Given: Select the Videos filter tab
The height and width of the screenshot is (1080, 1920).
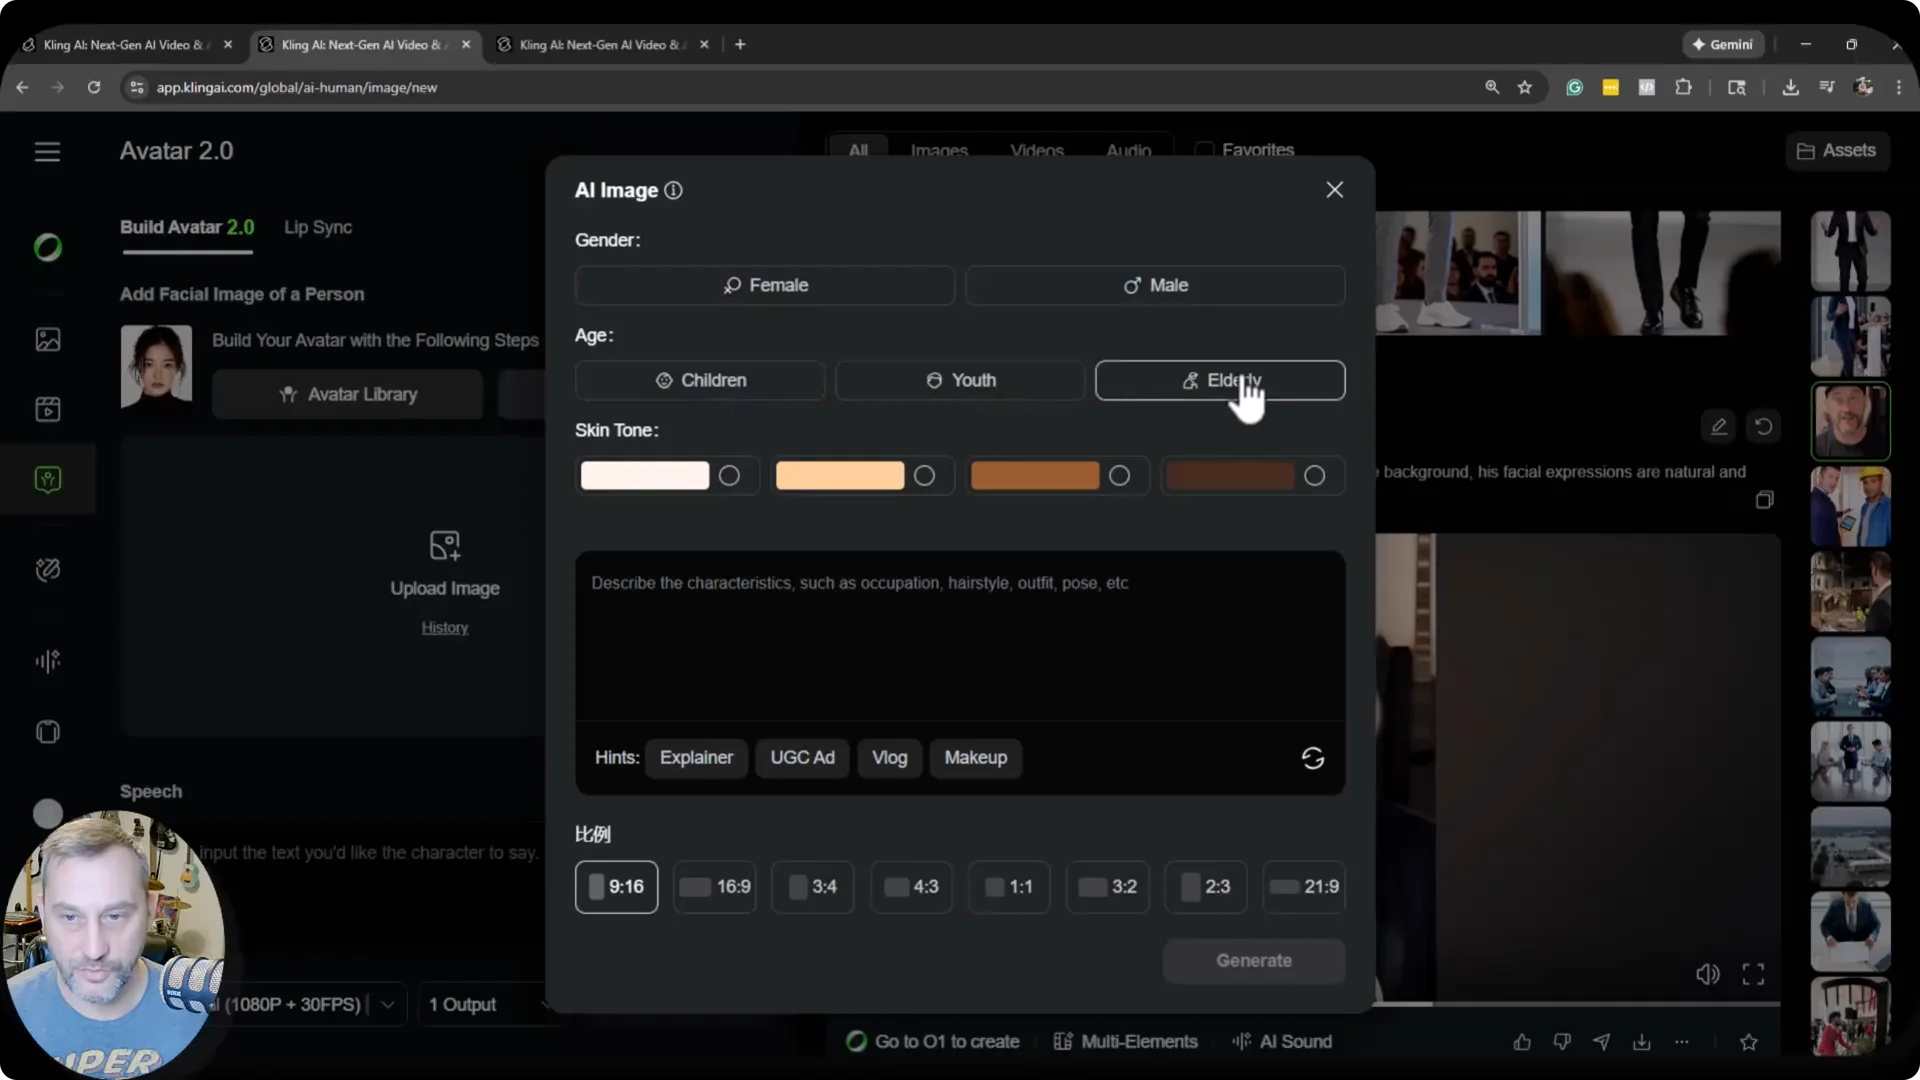Looking at the screenshot, I should pyautogui.click(x=1037, y=150).
